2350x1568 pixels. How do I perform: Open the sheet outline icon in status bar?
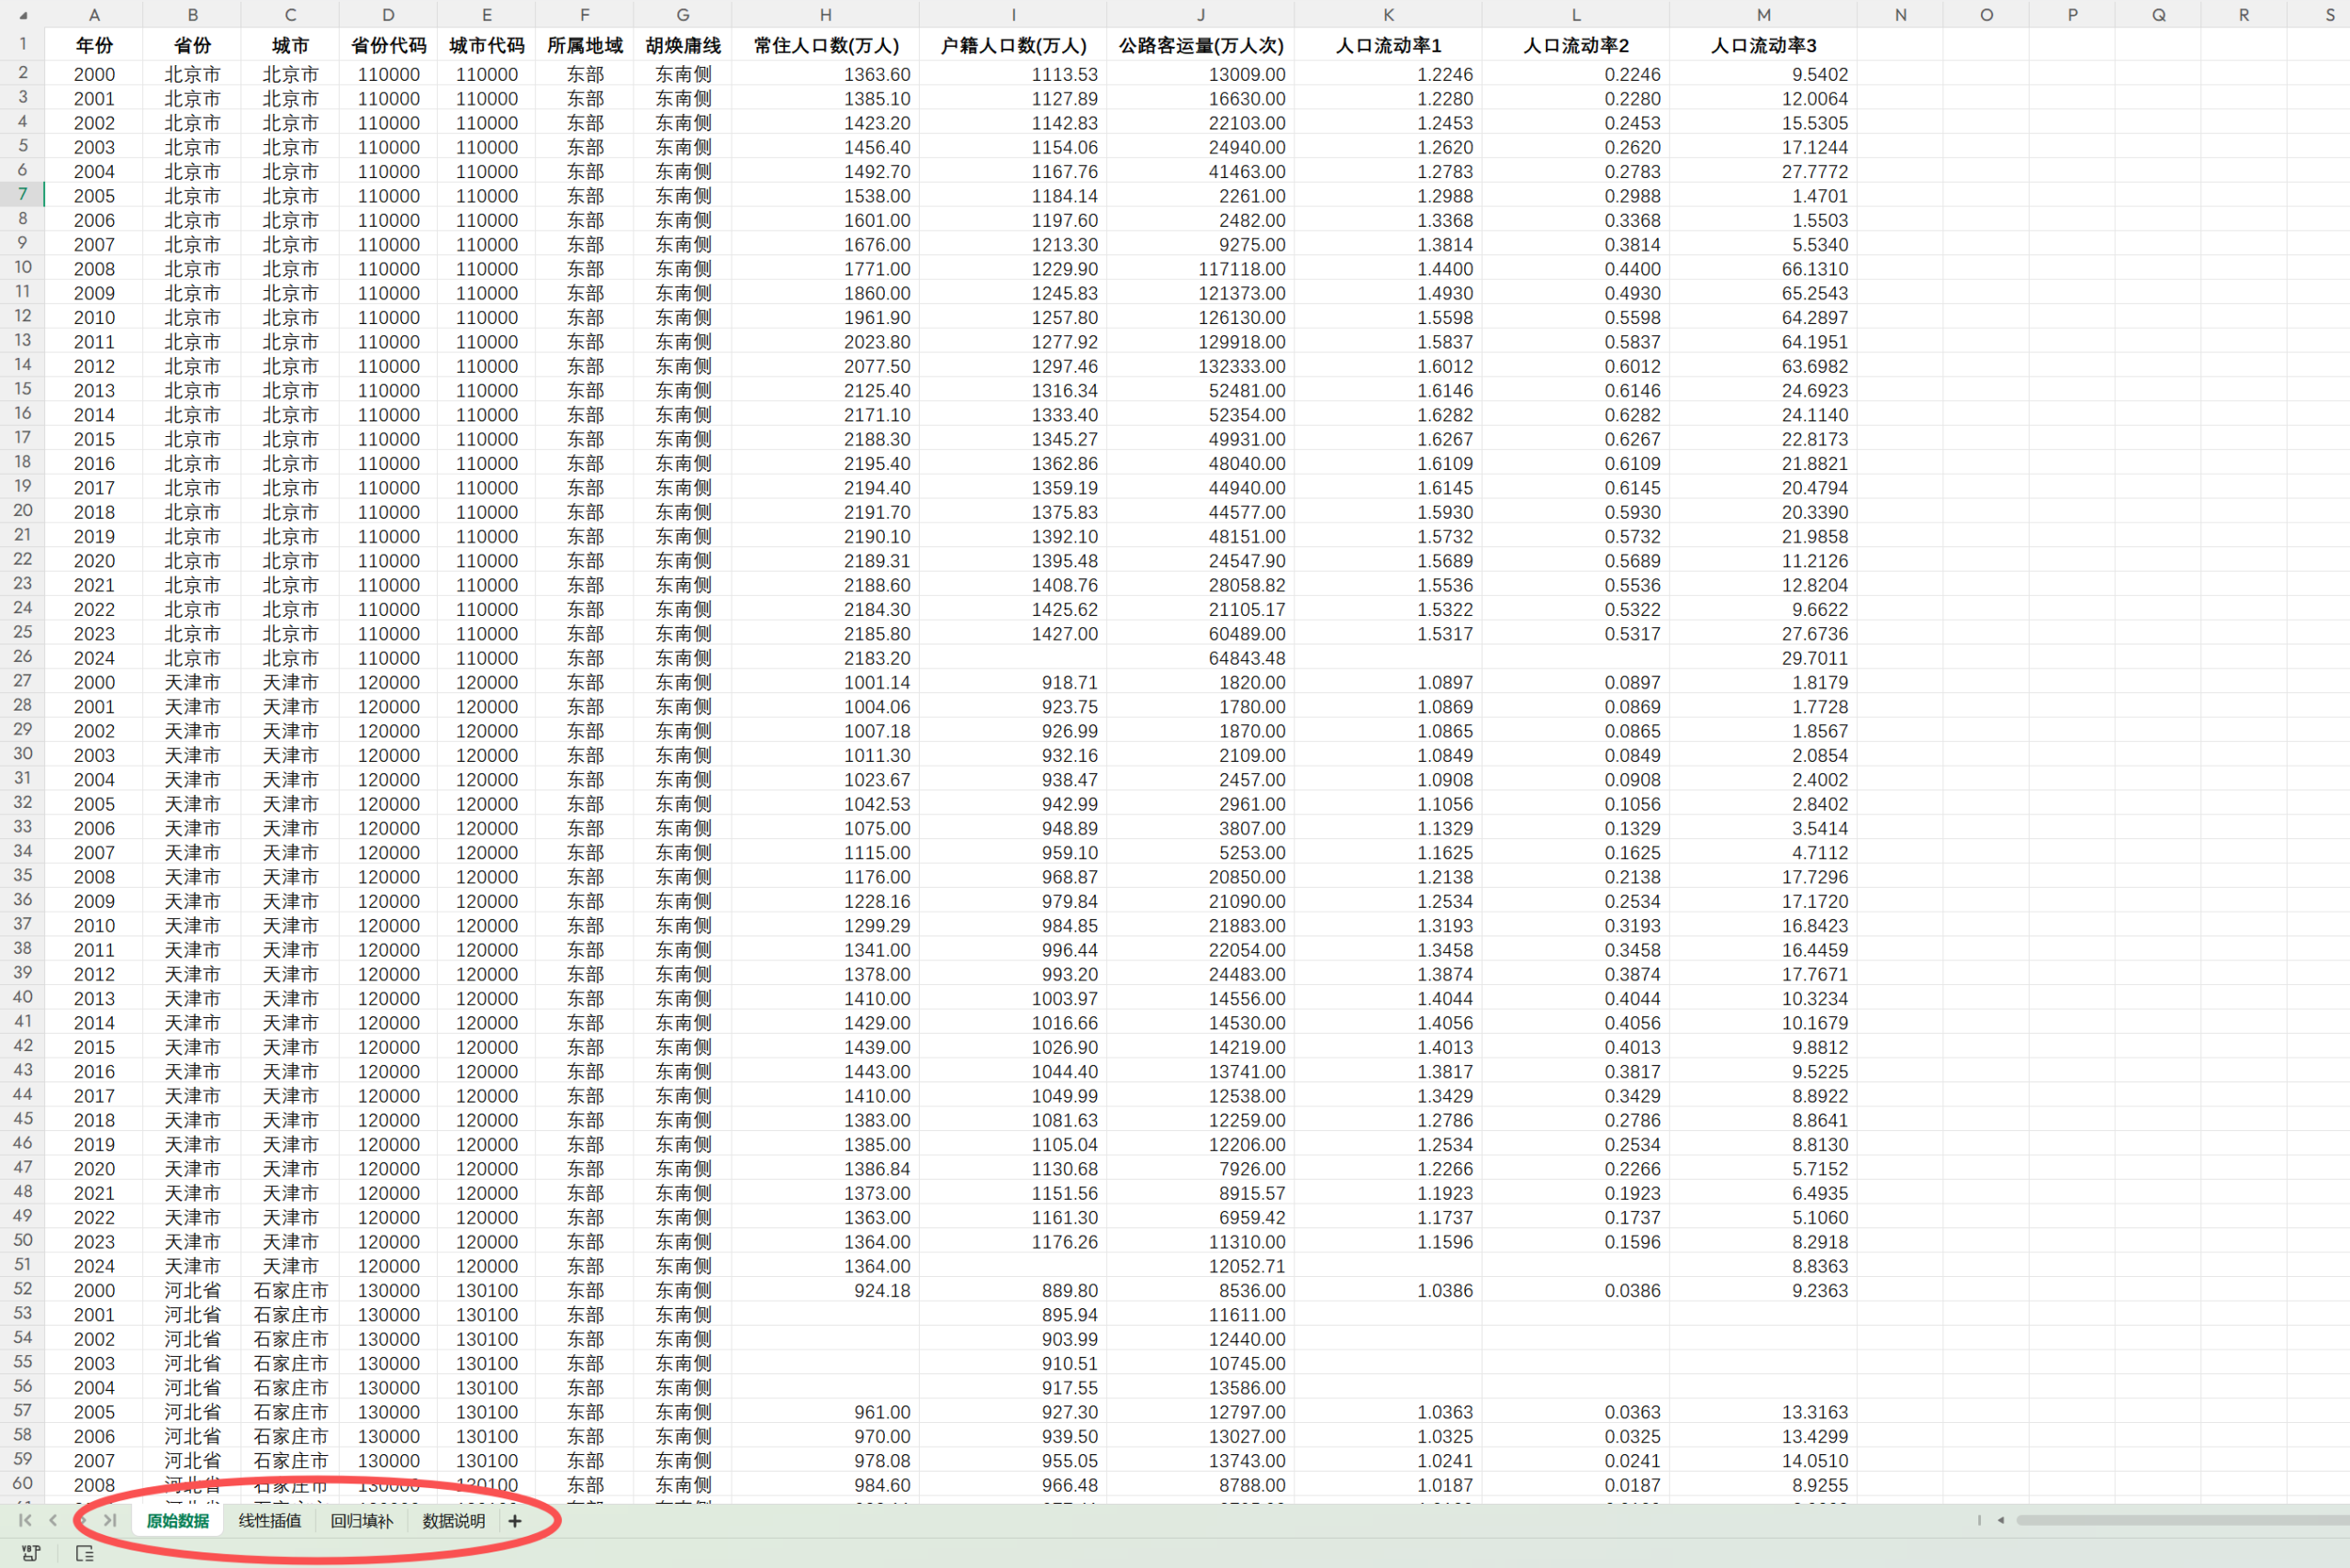pos(85,1553)
